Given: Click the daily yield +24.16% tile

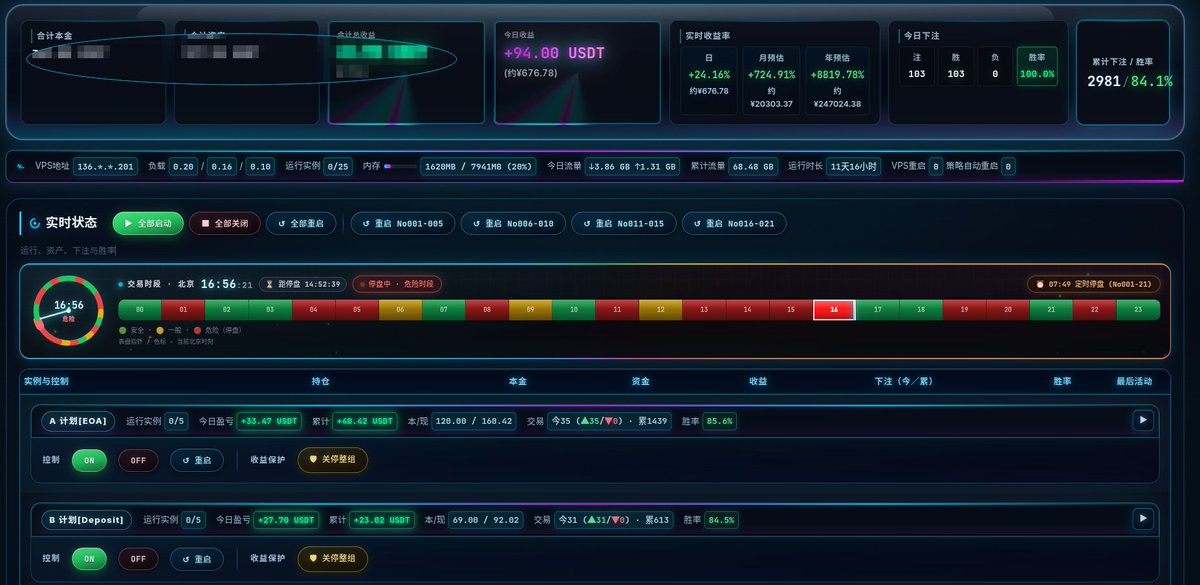Looking at the screenshot, I should (708, 81).
